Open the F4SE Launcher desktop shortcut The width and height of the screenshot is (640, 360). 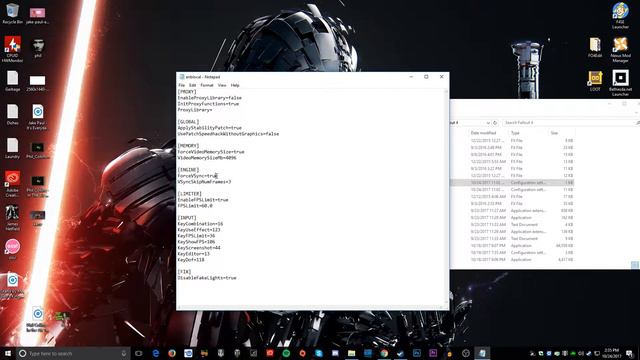(620, 16)
